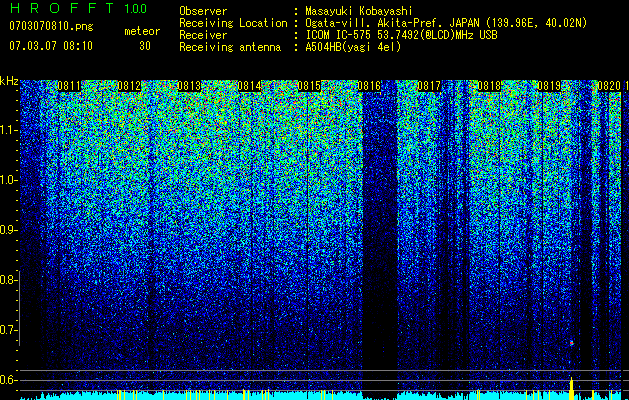Click the date stamp 07.03.07 08:10
The image size is (629, 400).
pyautogui.click(x=51, y=46)
